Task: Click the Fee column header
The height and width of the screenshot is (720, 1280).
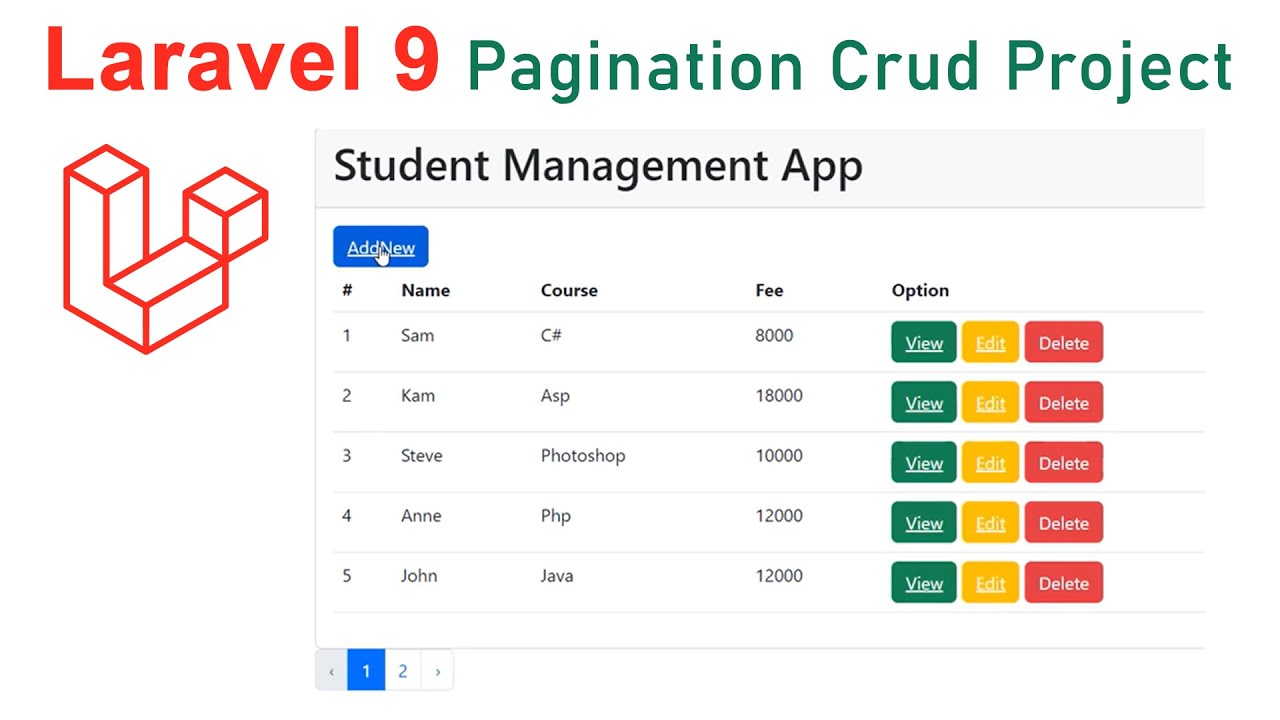Action: (769, 291)
